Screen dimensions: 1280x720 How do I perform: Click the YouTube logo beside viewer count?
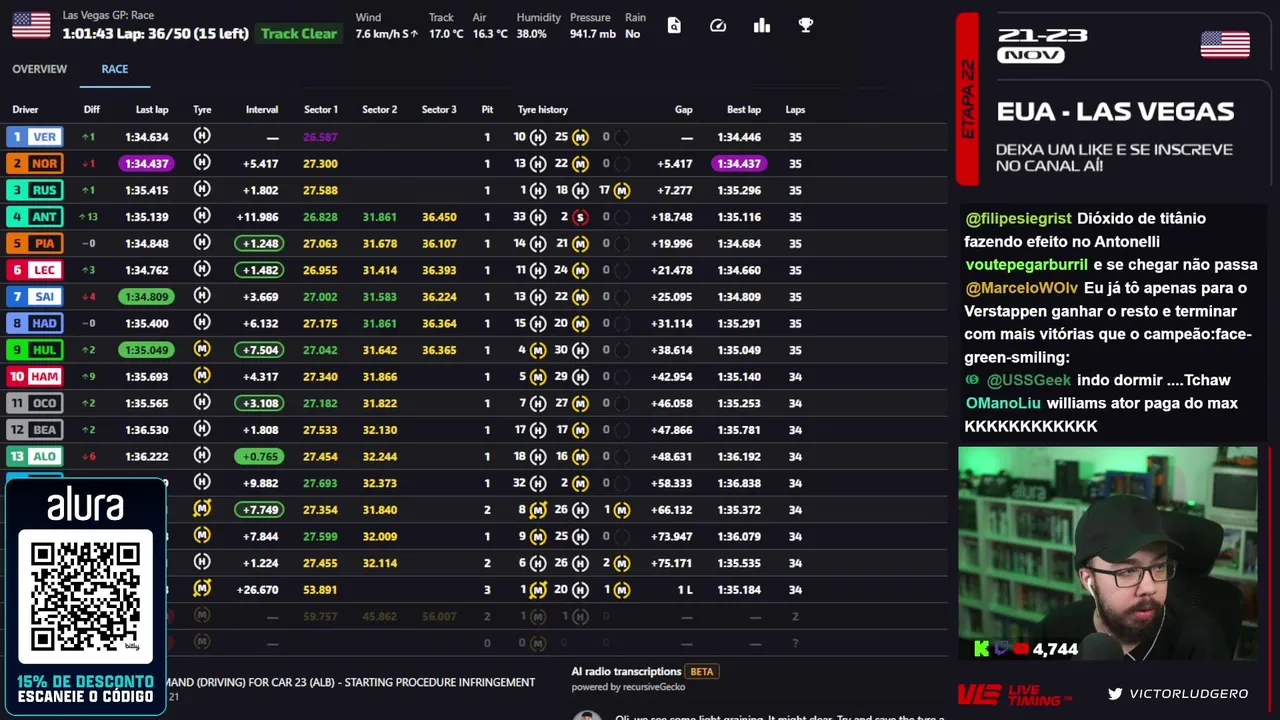coord(1021,649)
